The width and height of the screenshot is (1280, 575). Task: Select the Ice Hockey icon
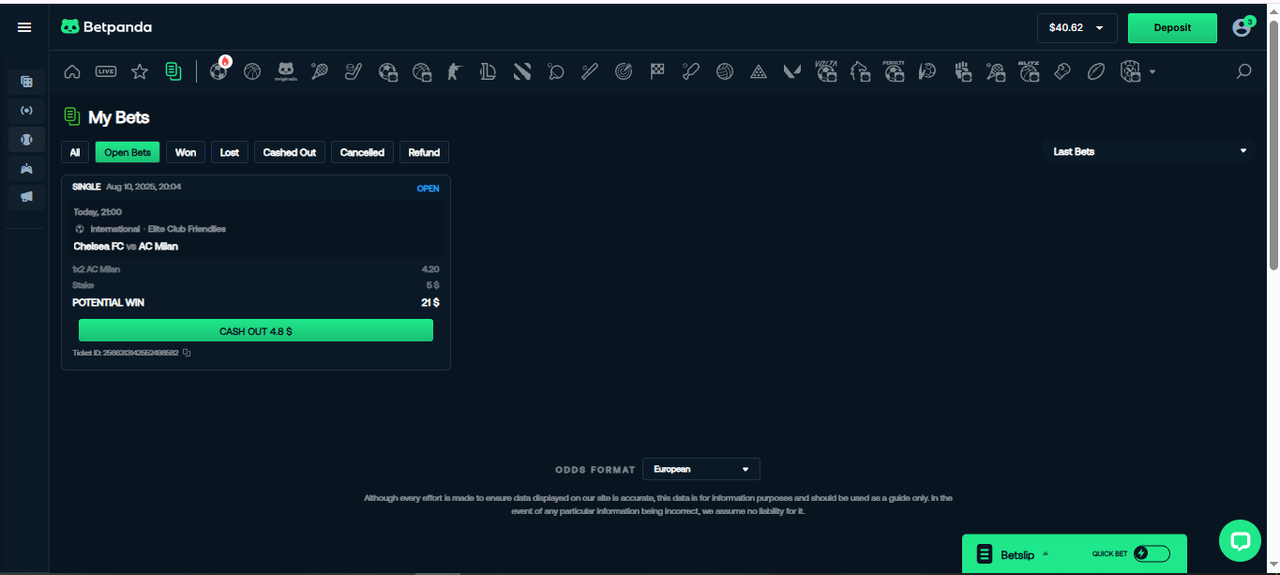tap(354, 72)
